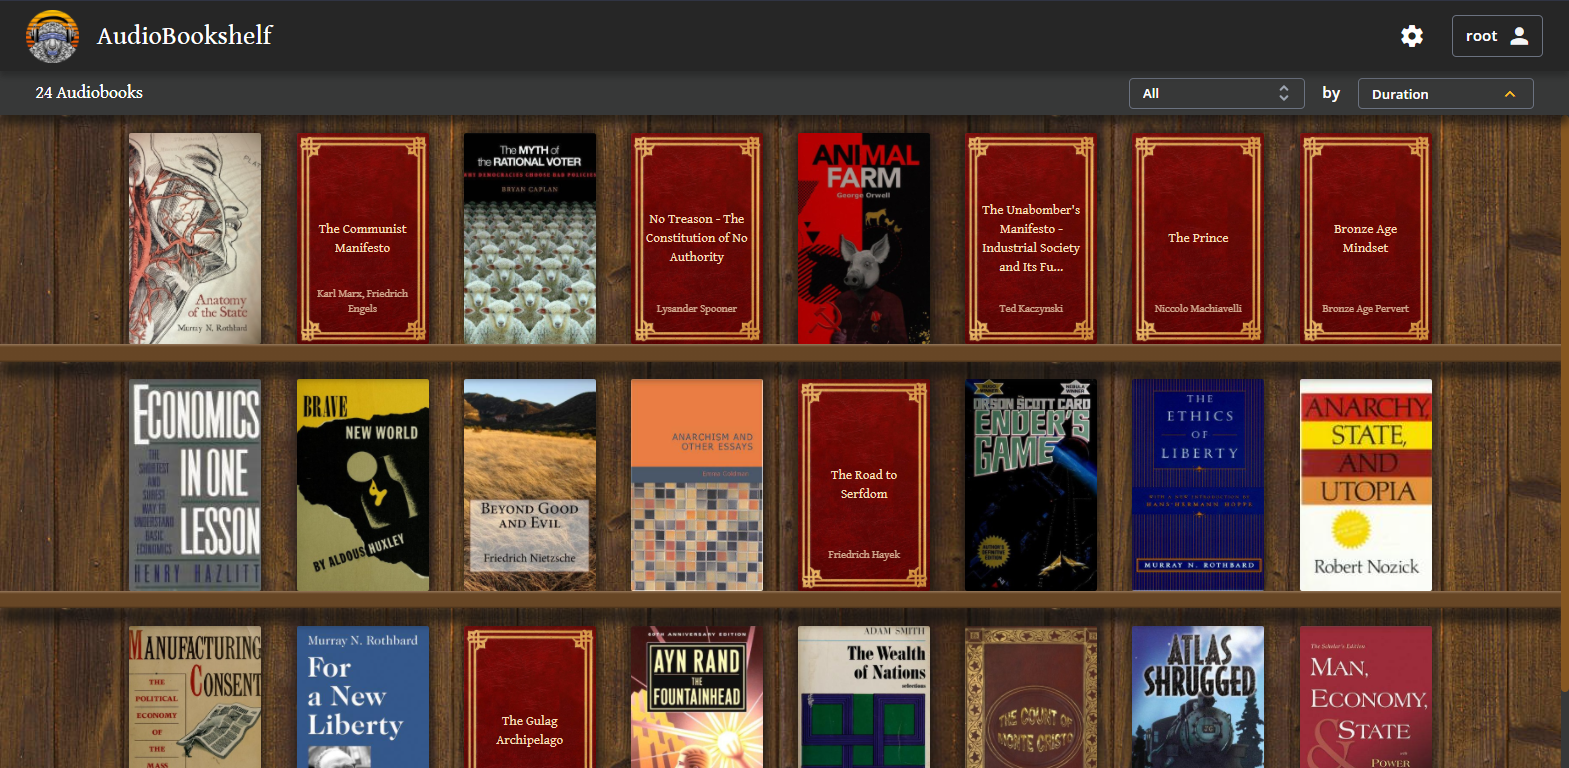Toggle sort direction with Duration chevron arrow
1569x768 pixels.
[x=1510, y=94]
